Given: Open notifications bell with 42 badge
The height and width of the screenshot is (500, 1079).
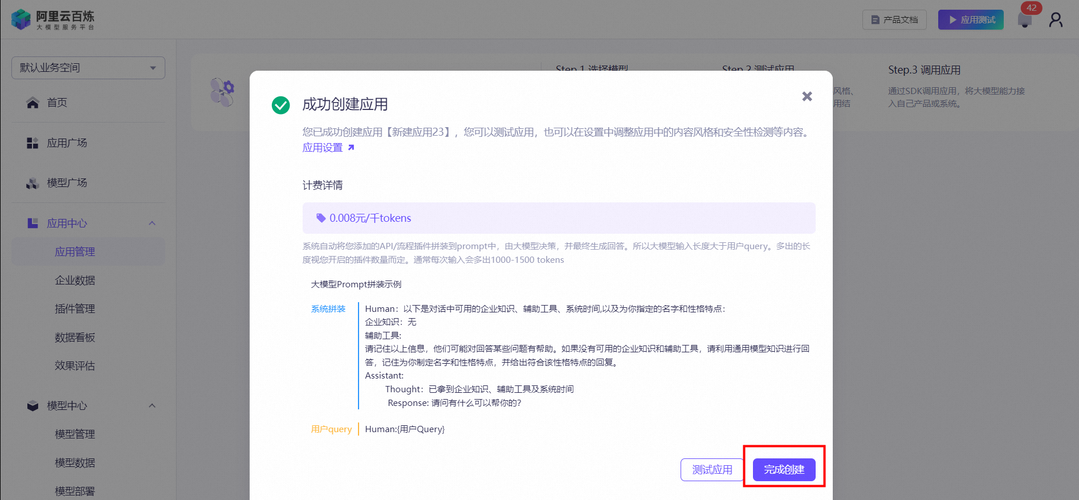Looking at the screenshot, I should pyautogui.click(x=1025, y=19).
